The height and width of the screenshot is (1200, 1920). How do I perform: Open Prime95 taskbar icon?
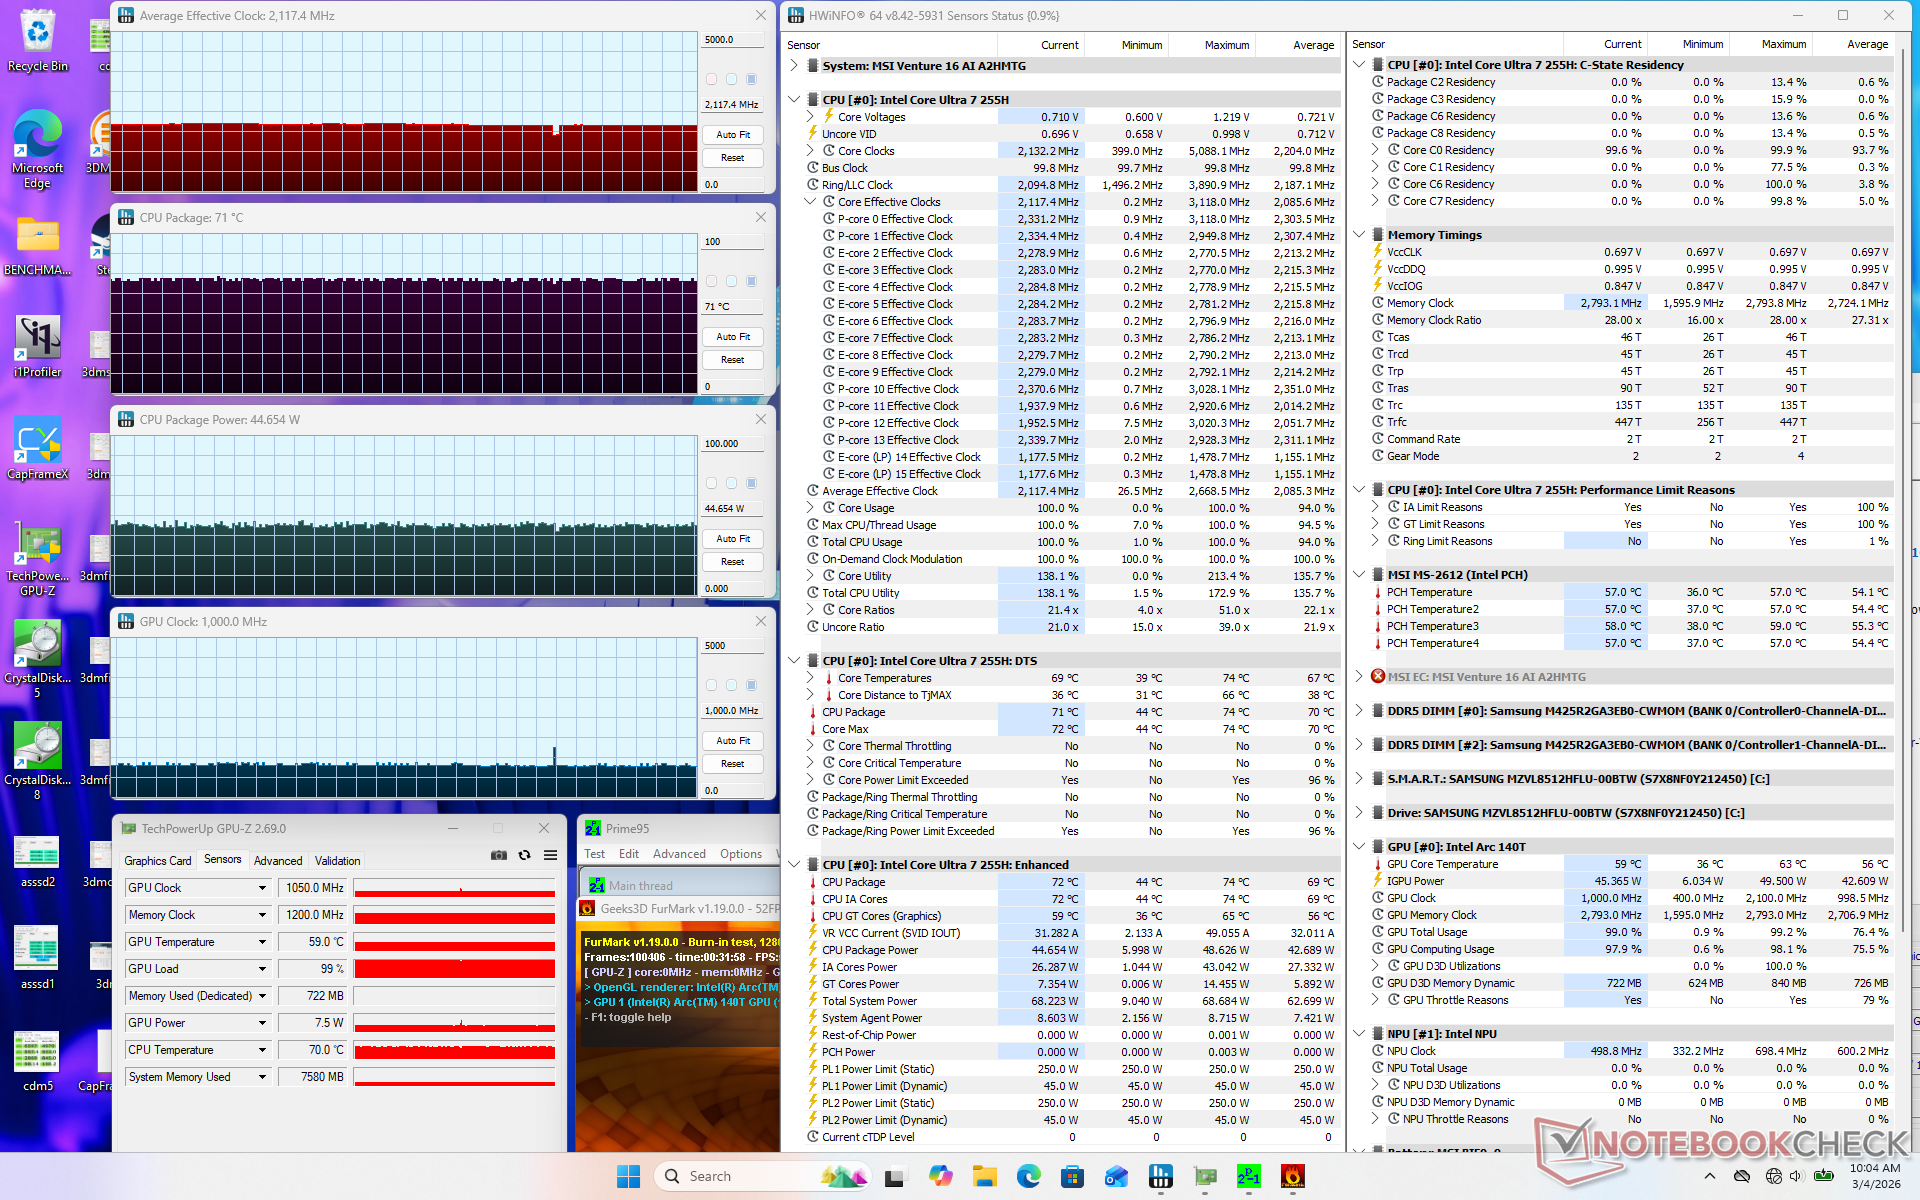tap(1248, 1176)
